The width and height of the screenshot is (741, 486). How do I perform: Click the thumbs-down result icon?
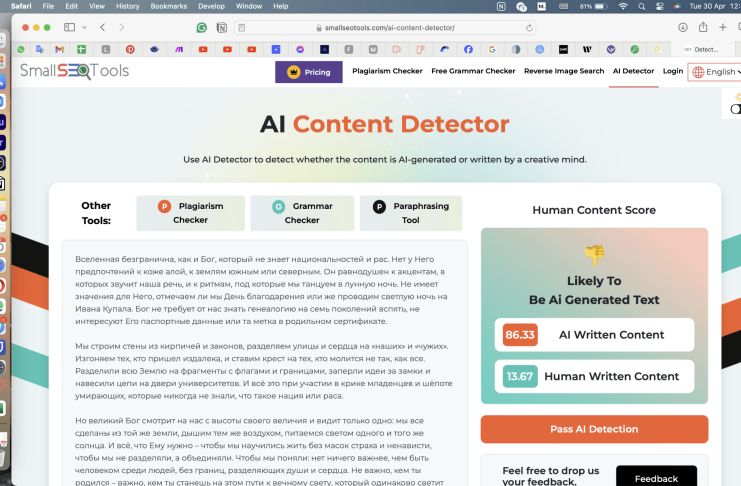[x=594, y=255]
